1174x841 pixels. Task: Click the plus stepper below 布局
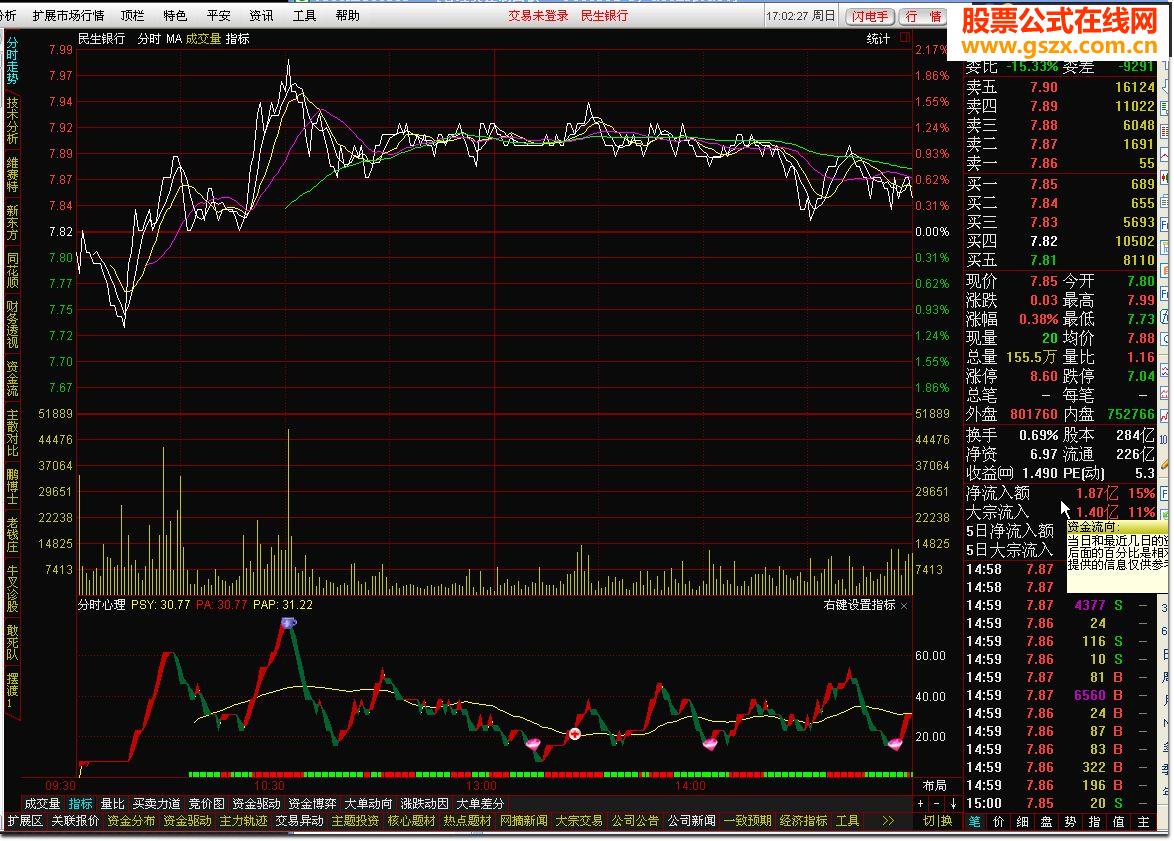[921, 804]
